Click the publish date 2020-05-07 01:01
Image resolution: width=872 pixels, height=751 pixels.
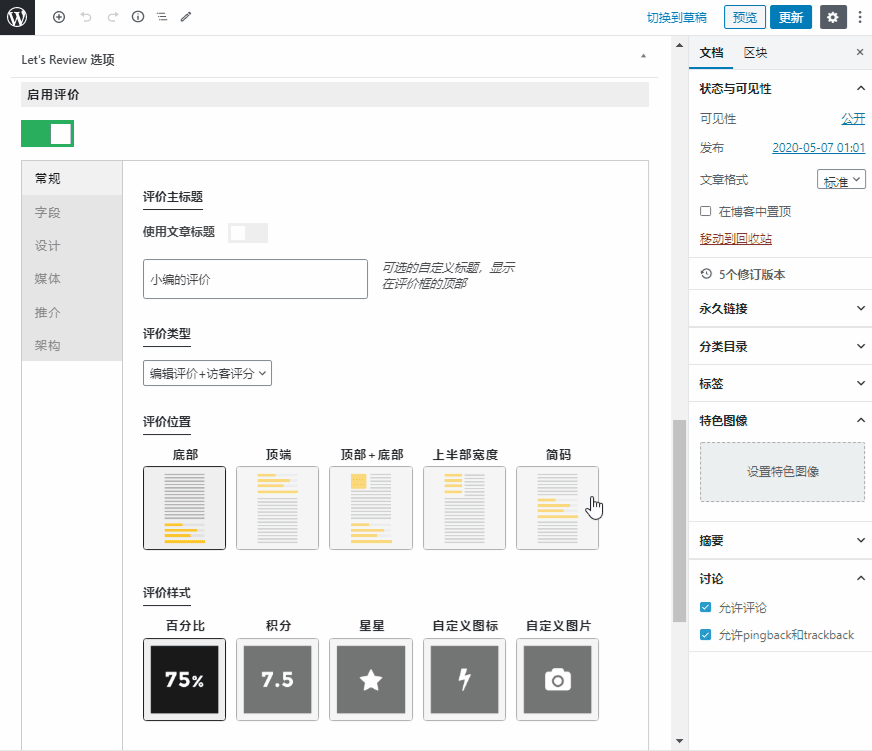pyautogui.click(x=819, y=147)
